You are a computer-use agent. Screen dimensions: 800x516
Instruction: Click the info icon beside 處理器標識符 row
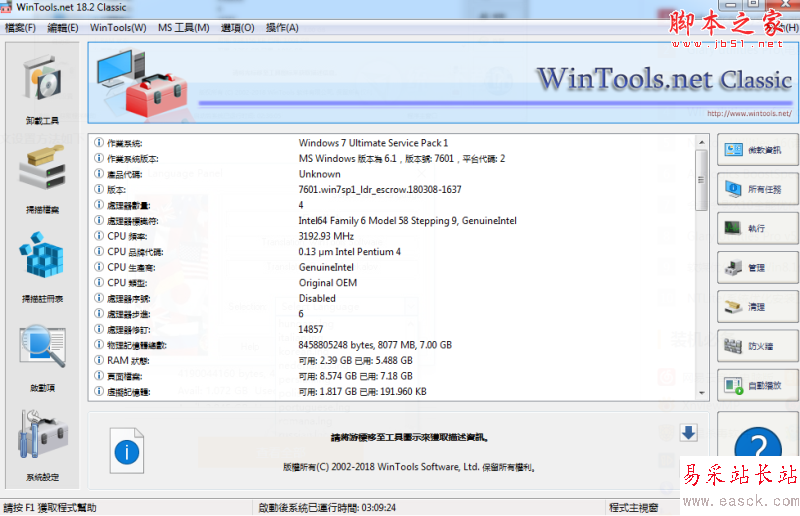pos(99,220)
